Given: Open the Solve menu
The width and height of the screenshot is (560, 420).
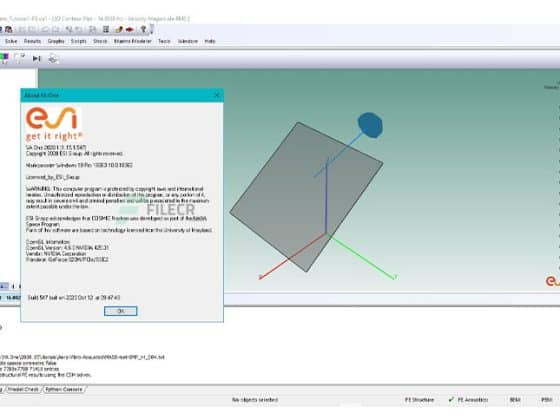Looking at the screenshot, I should click(11, 41).
